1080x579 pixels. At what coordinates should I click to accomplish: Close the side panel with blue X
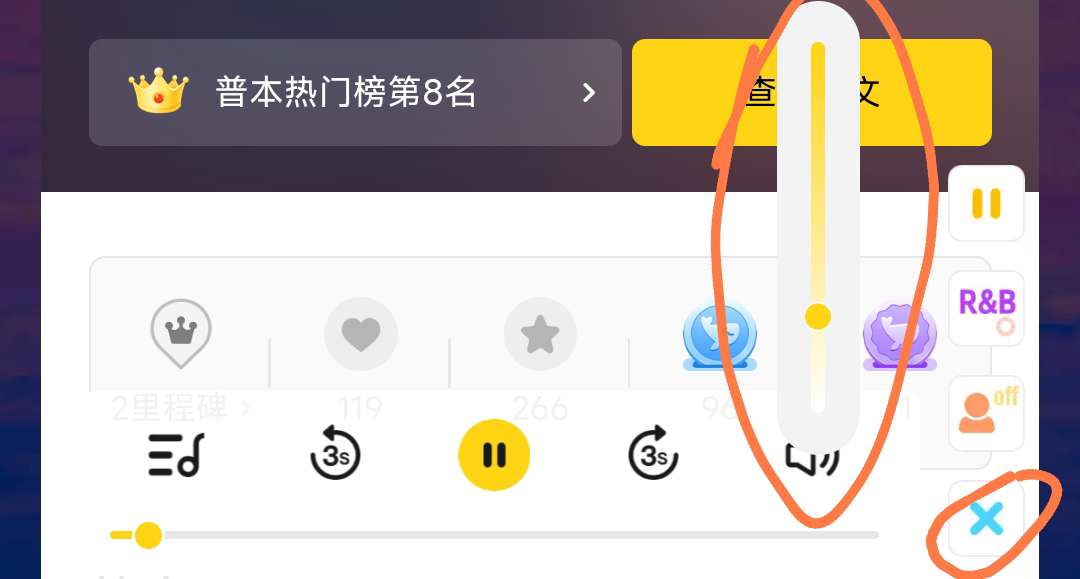986,518
